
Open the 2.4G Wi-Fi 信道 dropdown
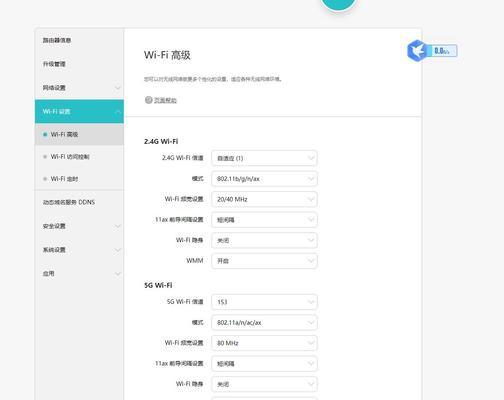[264, 158]
